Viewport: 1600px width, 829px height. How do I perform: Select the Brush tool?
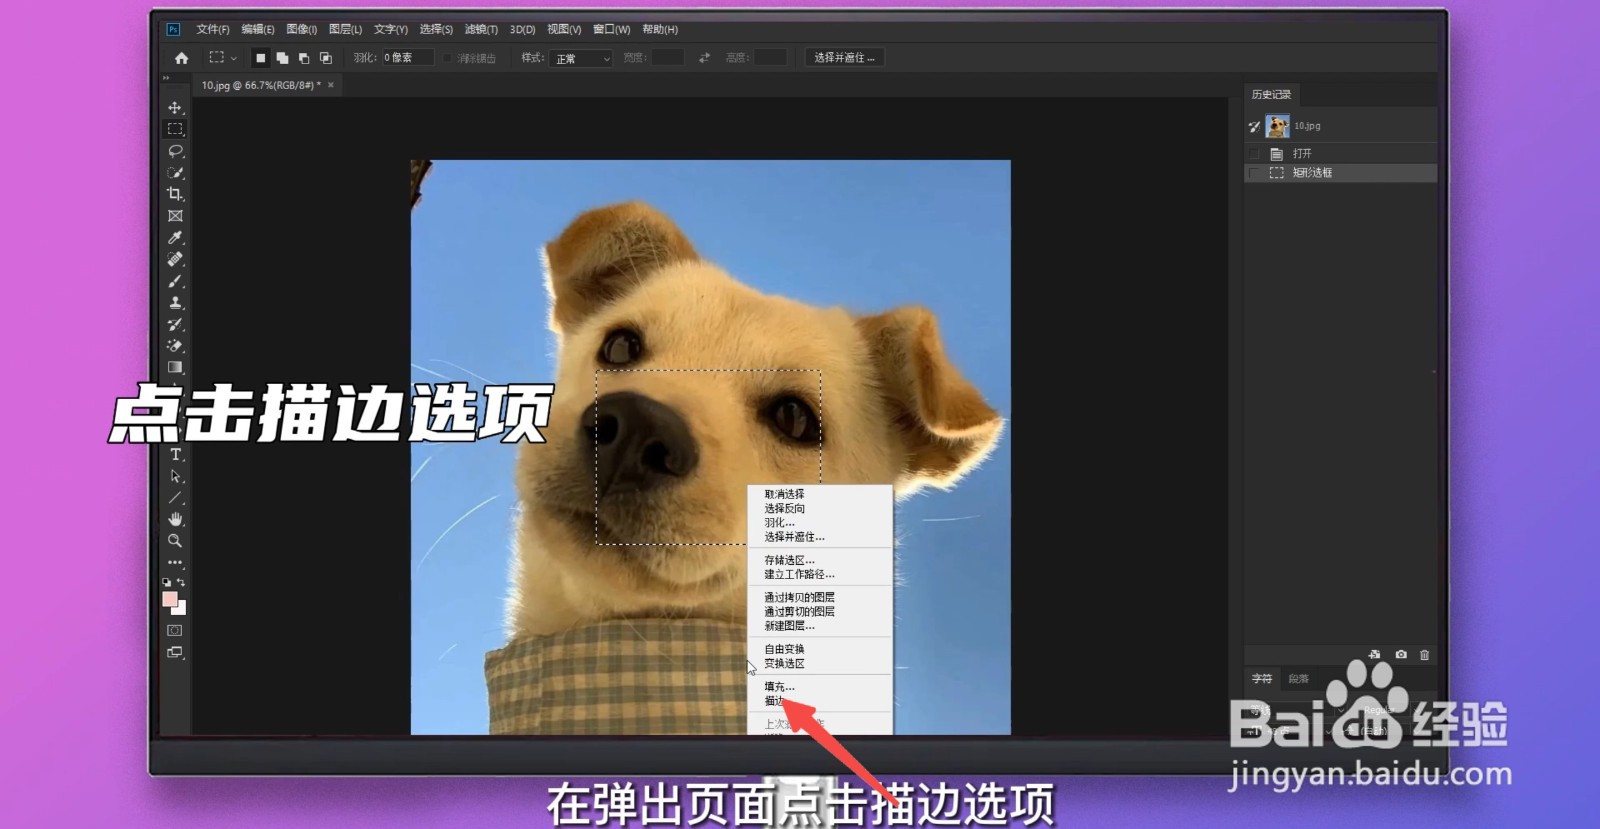[175, 281]
